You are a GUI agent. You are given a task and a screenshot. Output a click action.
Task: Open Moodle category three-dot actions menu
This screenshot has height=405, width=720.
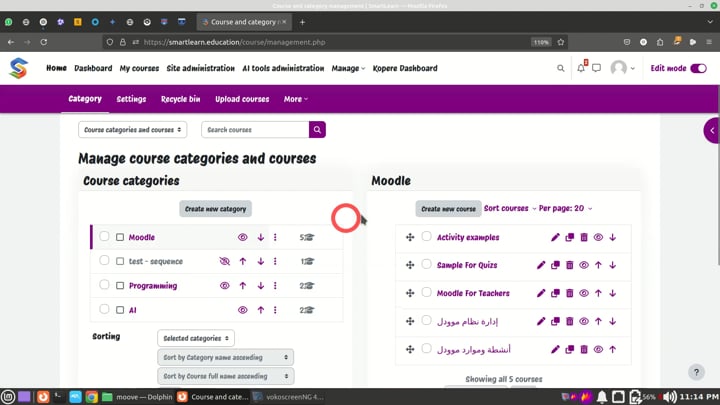click(x=275, y=237)
